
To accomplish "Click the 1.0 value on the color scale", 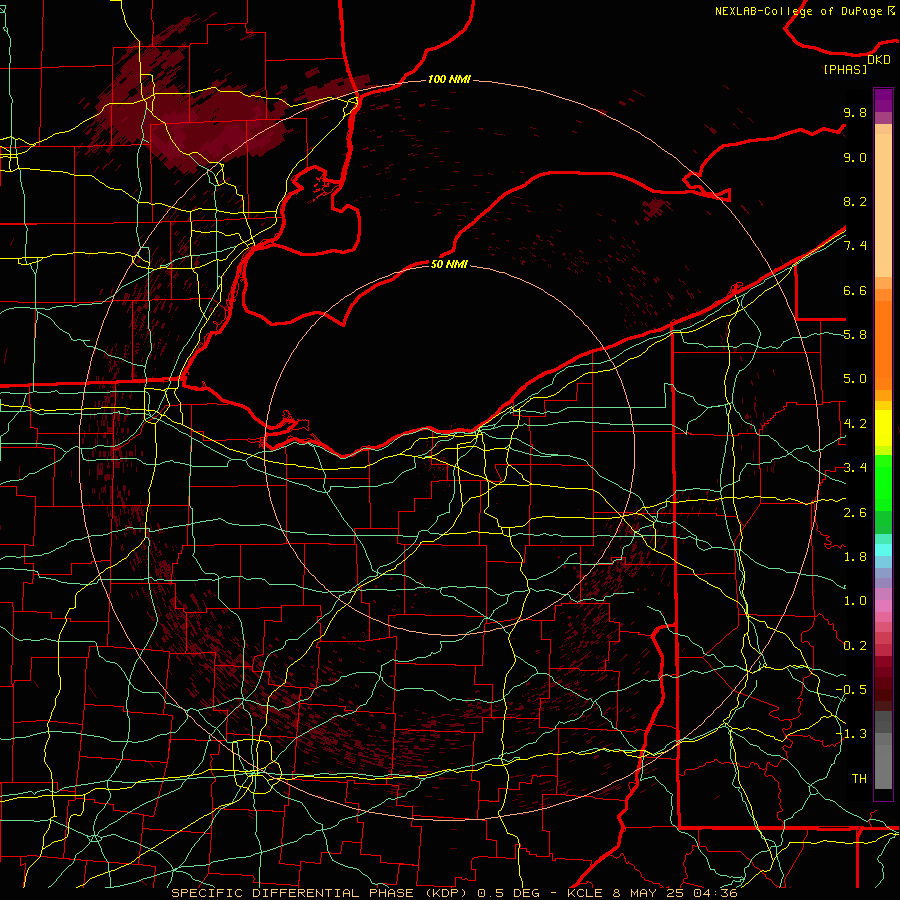I will click(x=855, y=601).
